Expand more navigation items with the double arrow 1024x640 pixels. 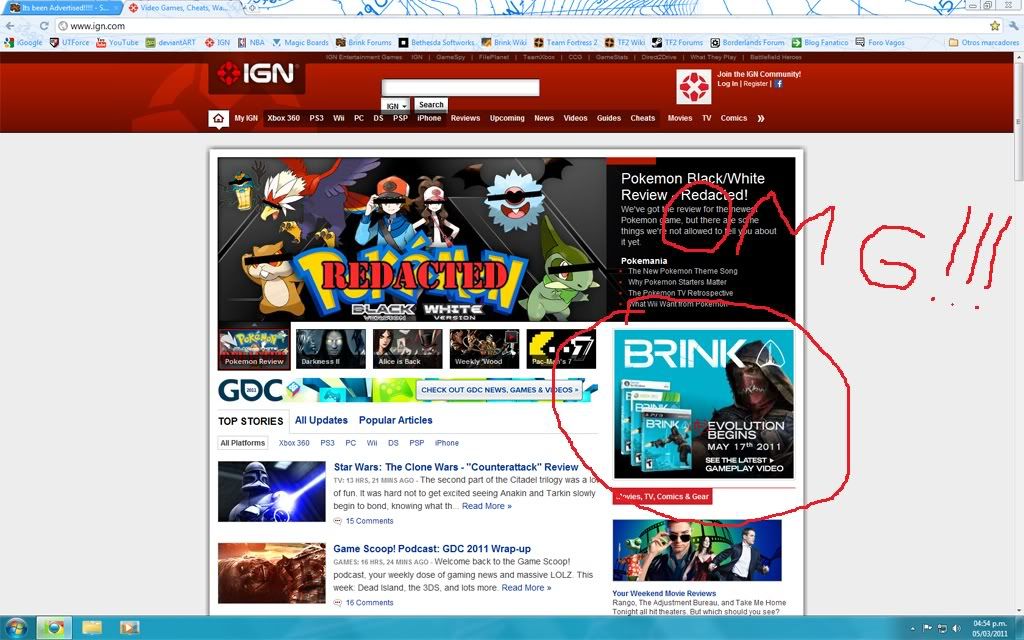click(760, 118)
